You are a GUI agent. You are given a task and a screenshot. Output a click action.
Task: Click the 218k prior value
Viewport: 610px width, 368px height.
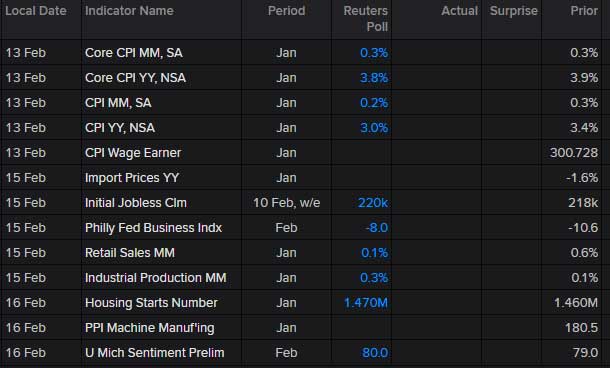(583, 203)
